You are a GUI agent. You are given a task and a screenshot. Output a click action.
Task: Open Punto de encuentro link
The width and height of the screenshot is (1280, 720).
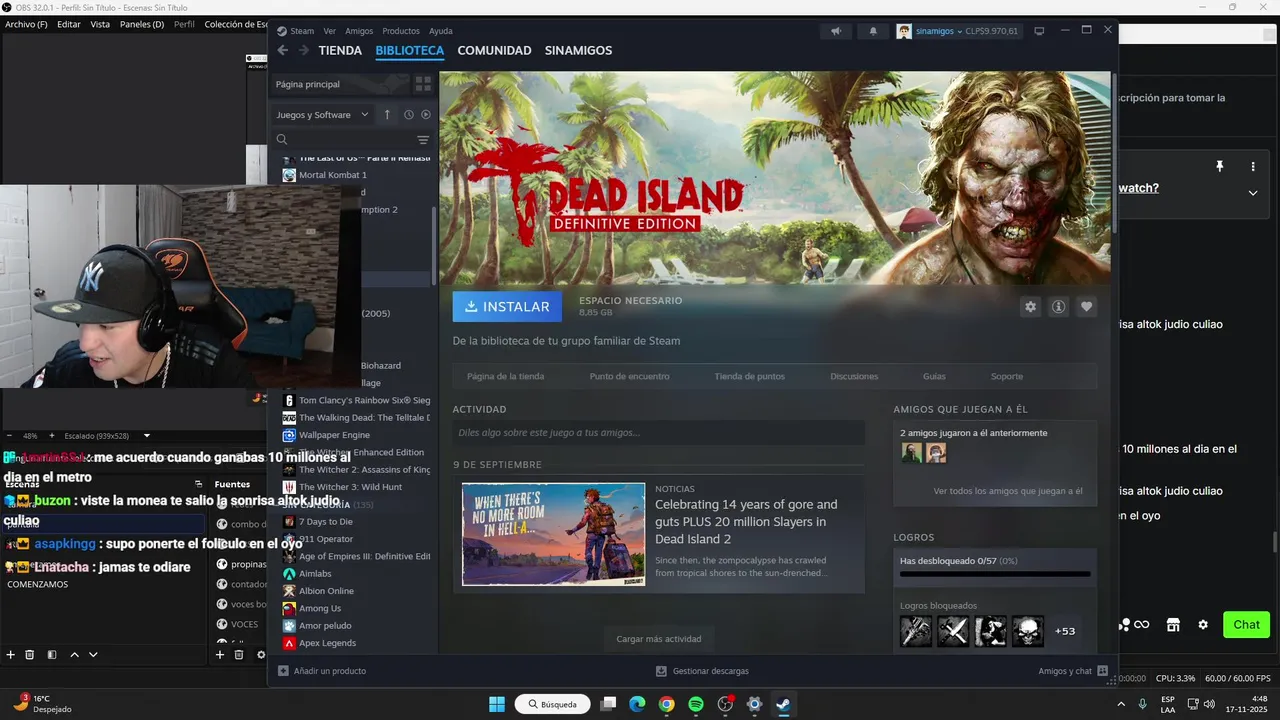point(629,376)
